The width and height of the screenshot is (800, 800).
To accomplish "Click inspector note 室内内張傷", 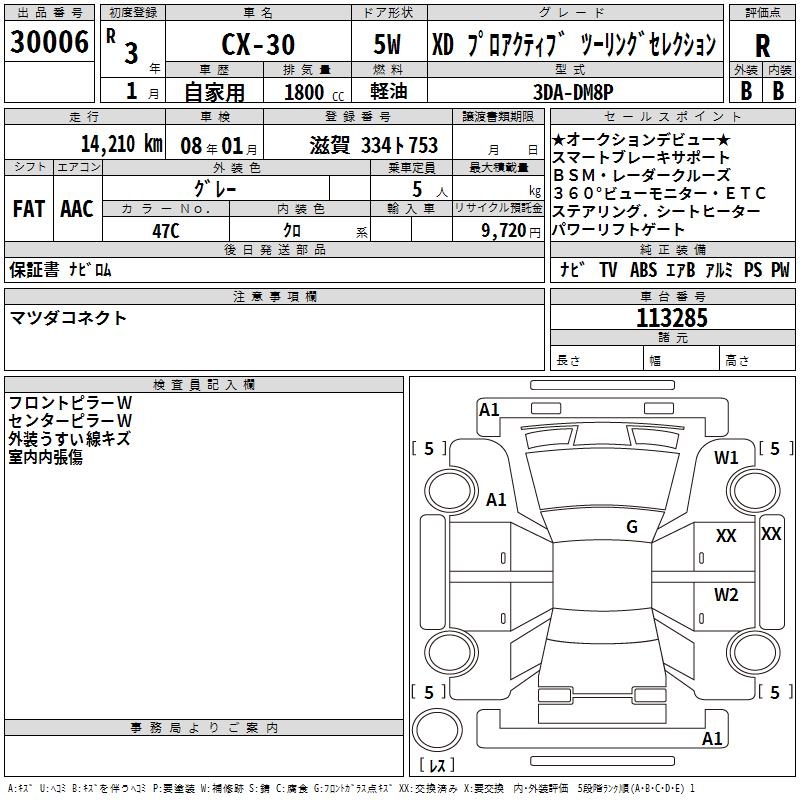I will 45,457.
